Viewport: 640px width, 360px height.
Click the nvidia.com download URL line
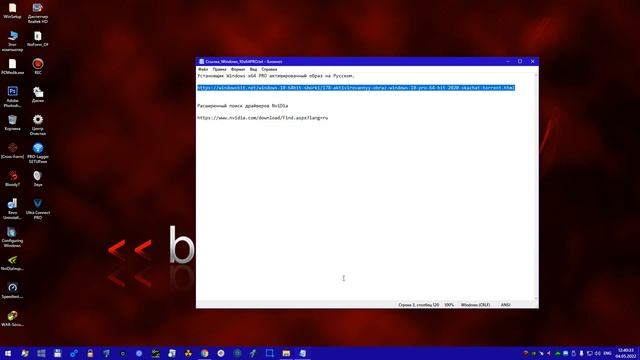pos(262,118)
